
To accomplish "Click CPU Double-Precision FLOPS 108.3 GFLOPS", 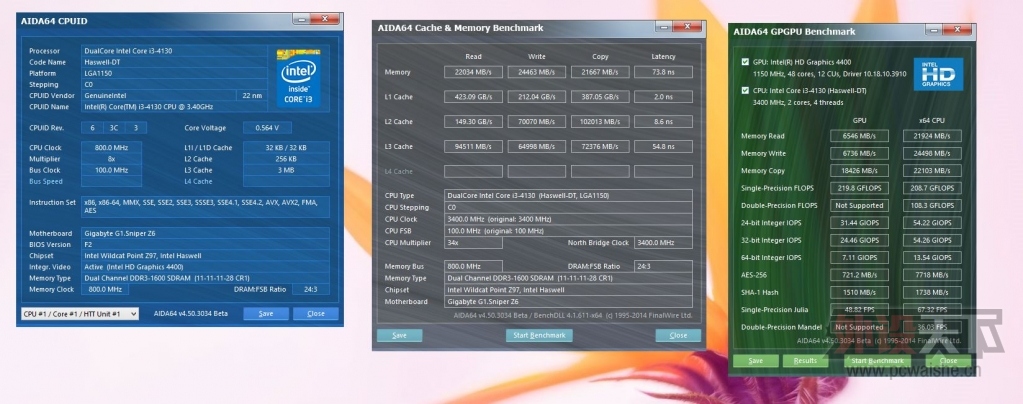I will coord(932,206).
